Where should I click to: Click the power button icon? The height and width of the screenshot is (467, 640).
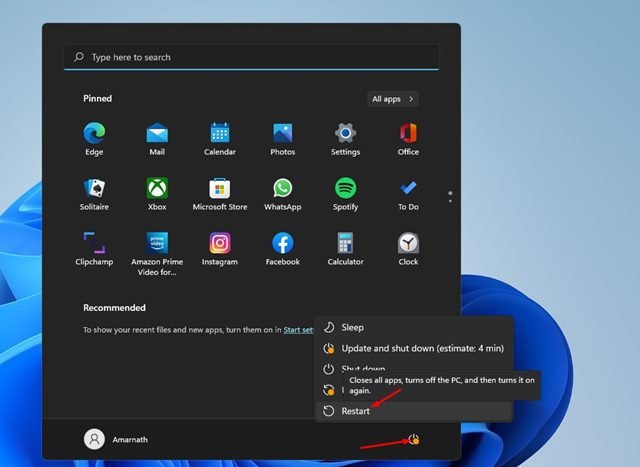[413, 440]
